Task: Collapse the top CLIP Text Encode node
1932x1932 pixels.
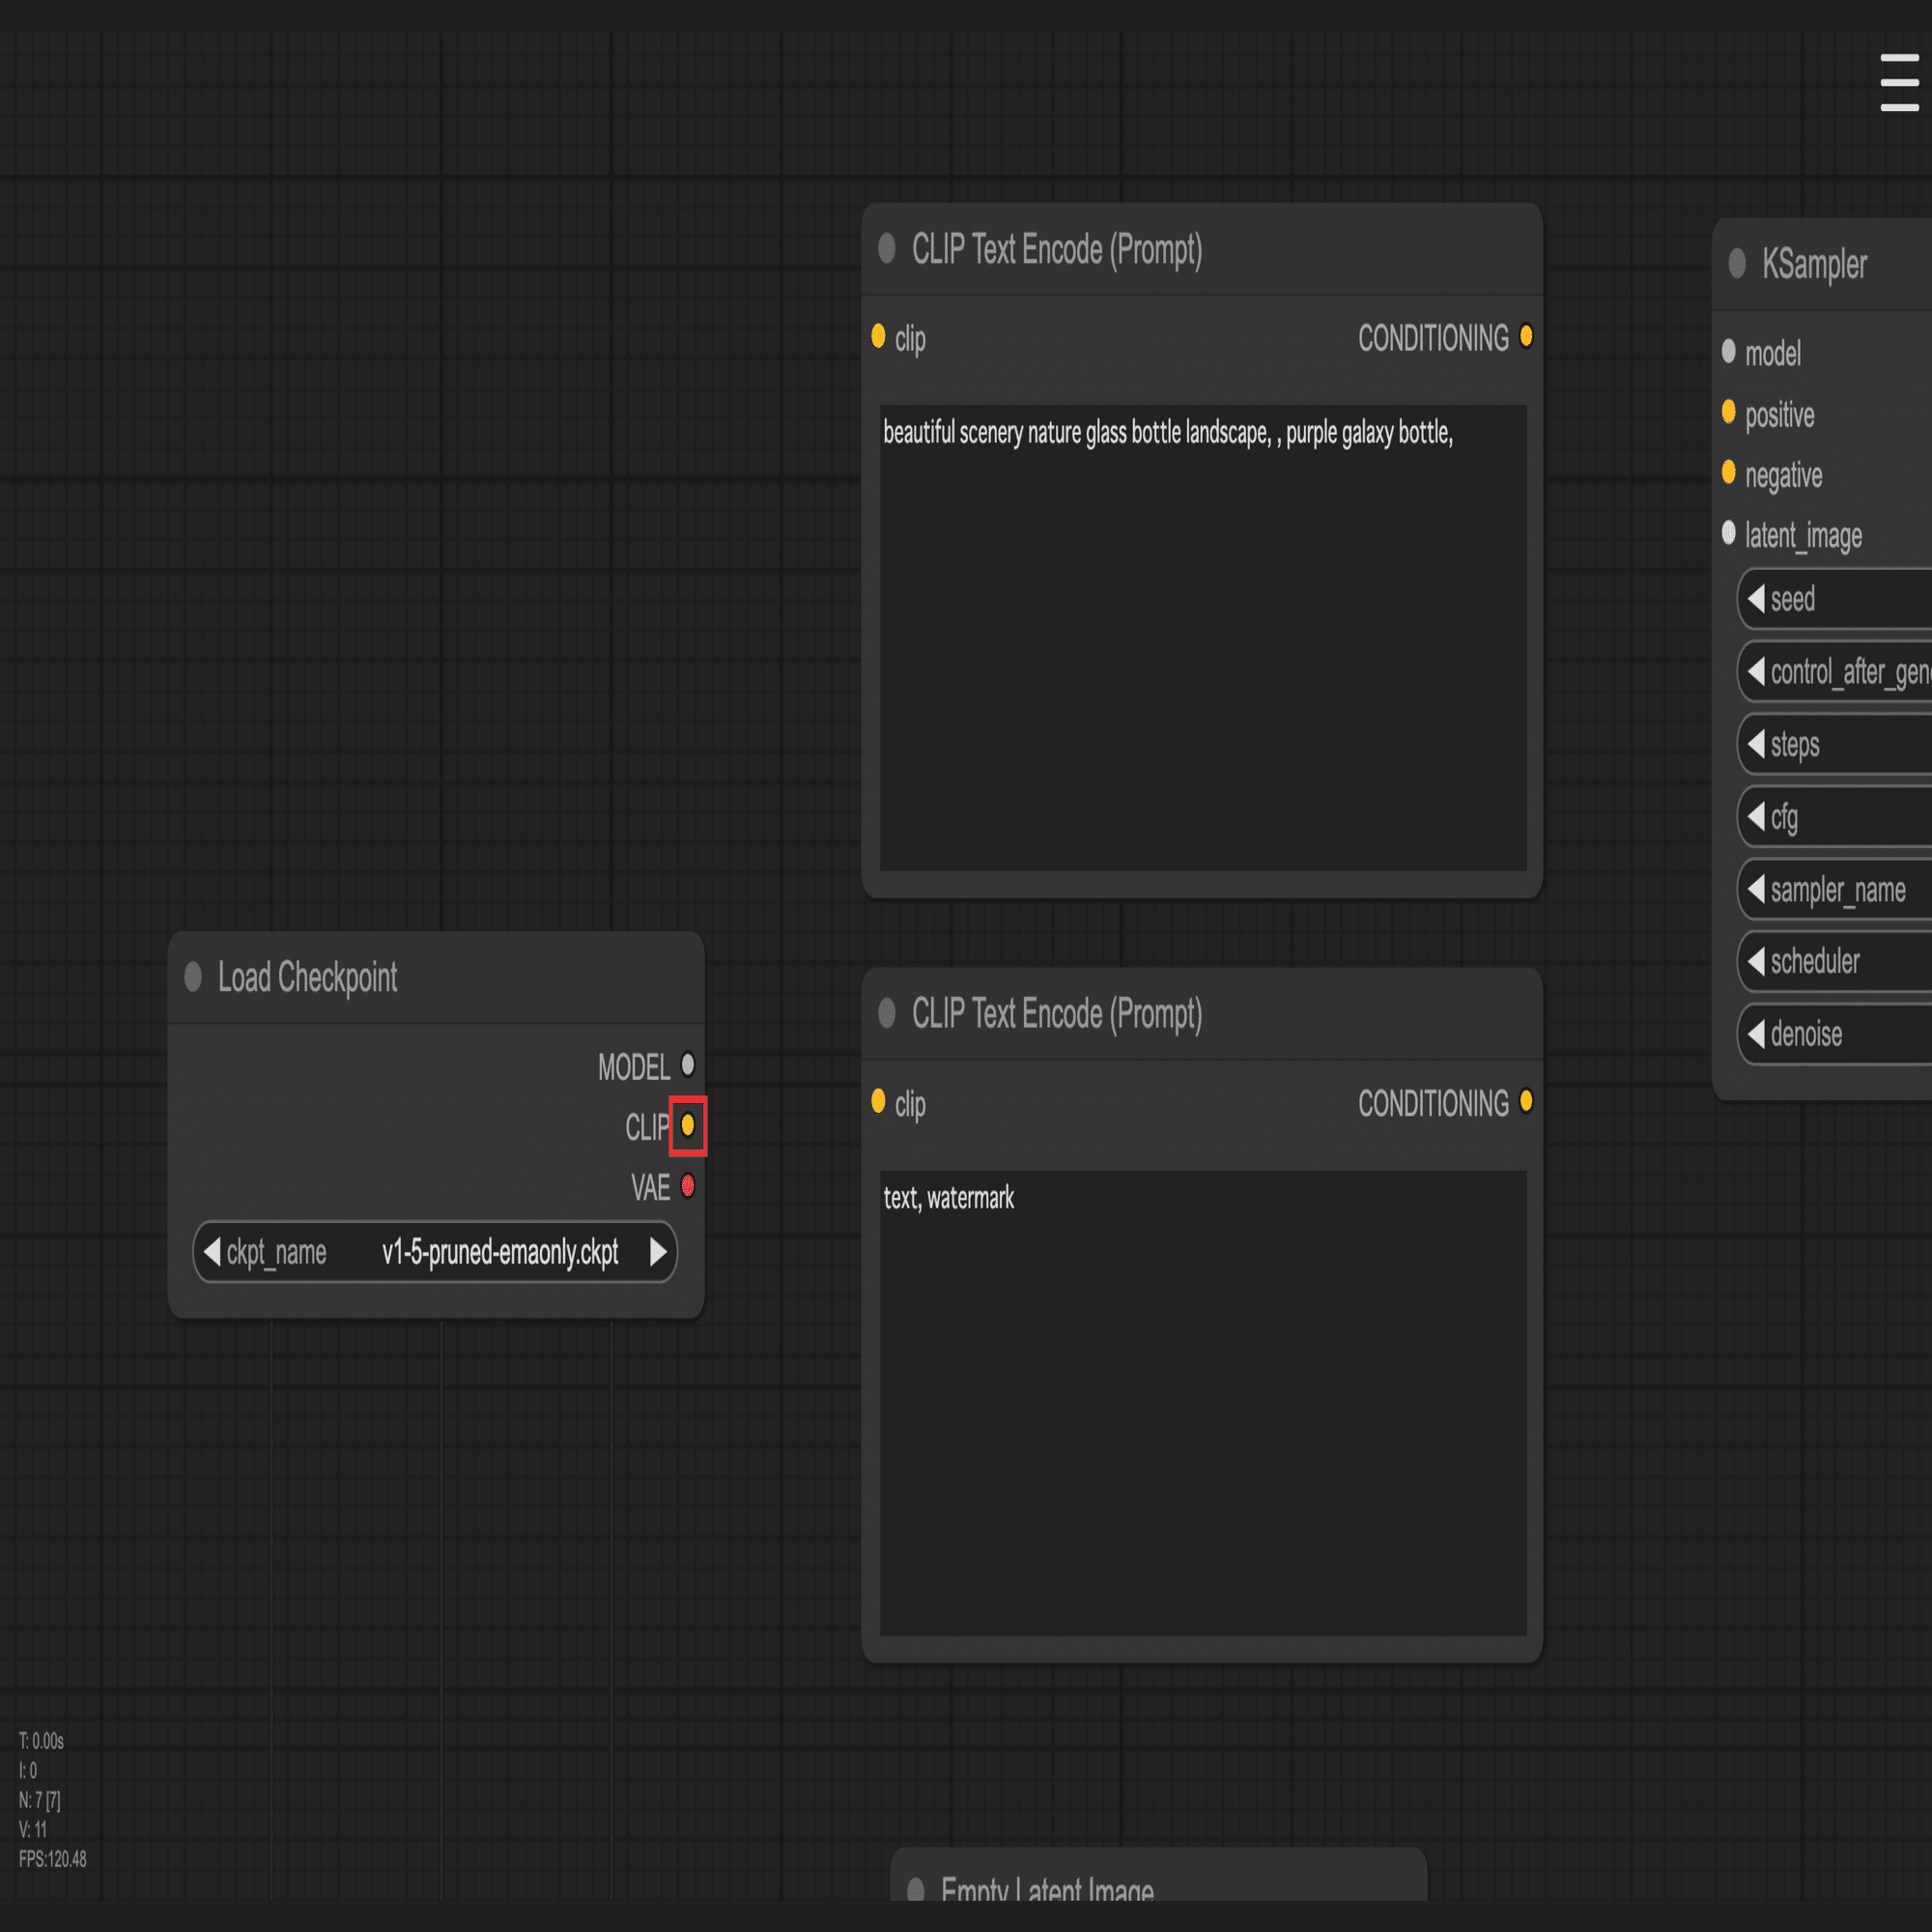Action: coord(887,248)
